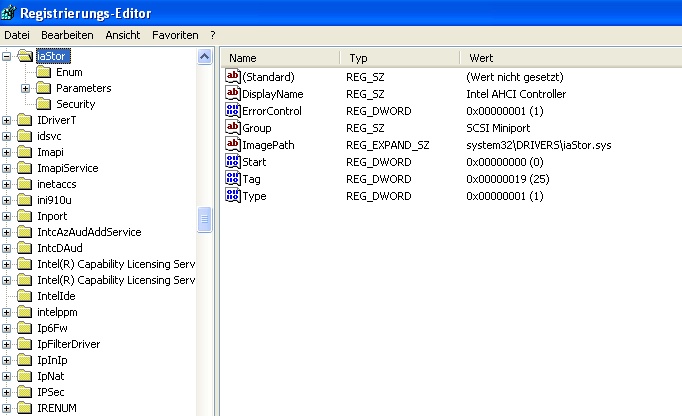Expand the IDriverT key
The width and height of the screenshot is (682, 416).
(7, 120)
